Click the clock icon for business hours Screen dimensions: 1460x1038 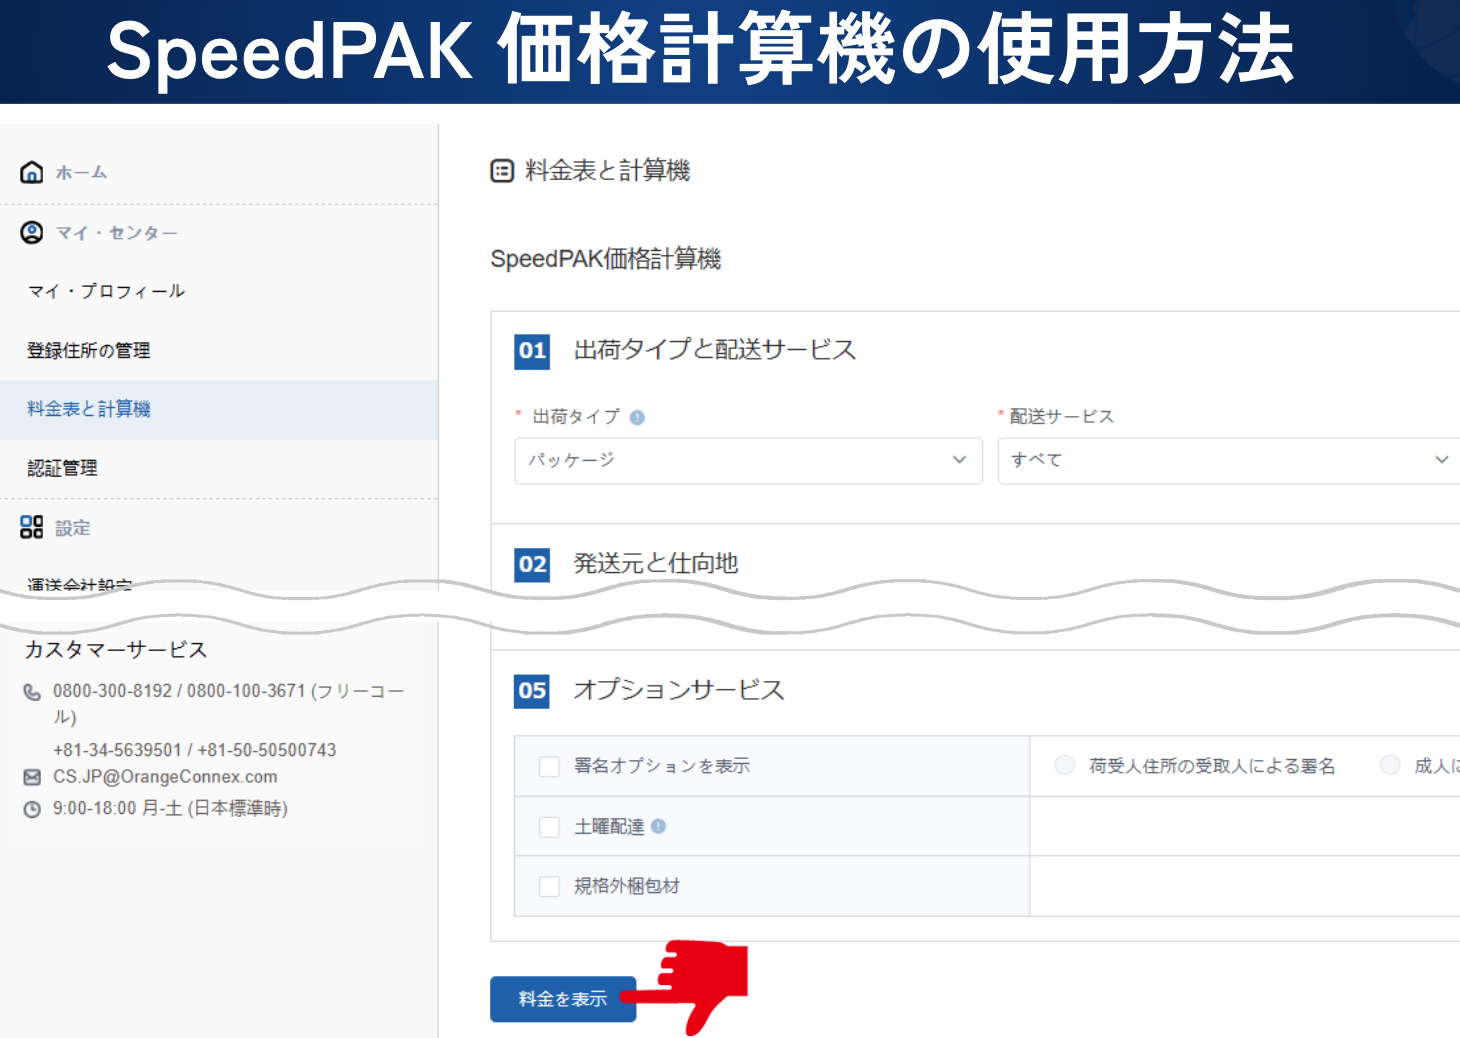32,809
